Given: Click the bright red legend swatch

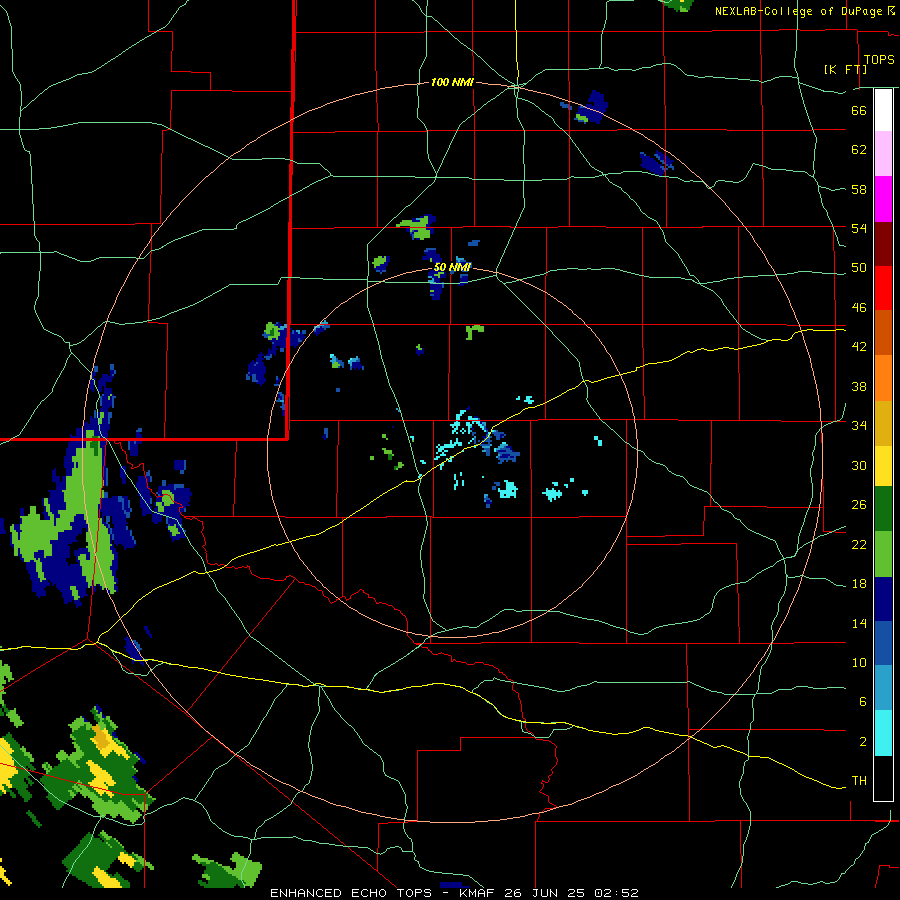Looking at the screenshot, I should [x=883, y=288].
